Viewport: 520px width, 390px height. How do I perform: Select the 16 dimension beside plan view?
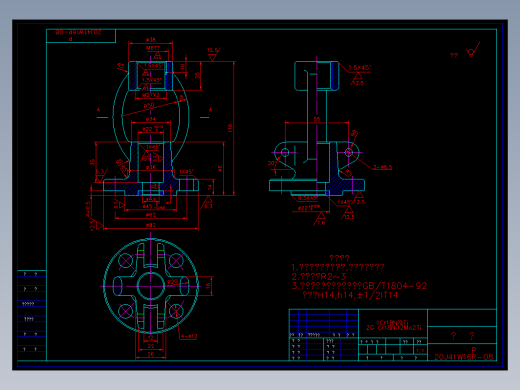click(208, 286)
